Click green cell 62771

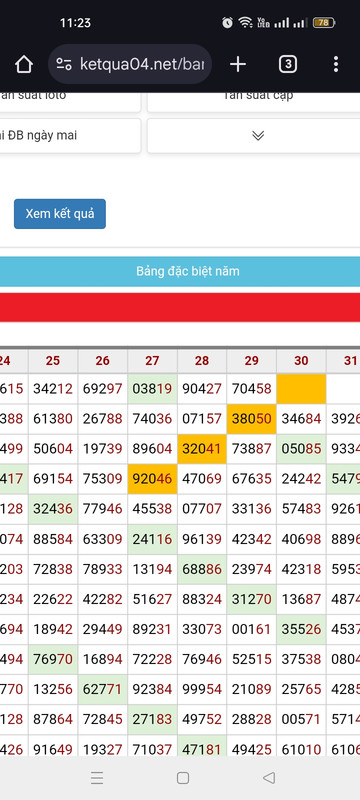[x=102, y=690]
